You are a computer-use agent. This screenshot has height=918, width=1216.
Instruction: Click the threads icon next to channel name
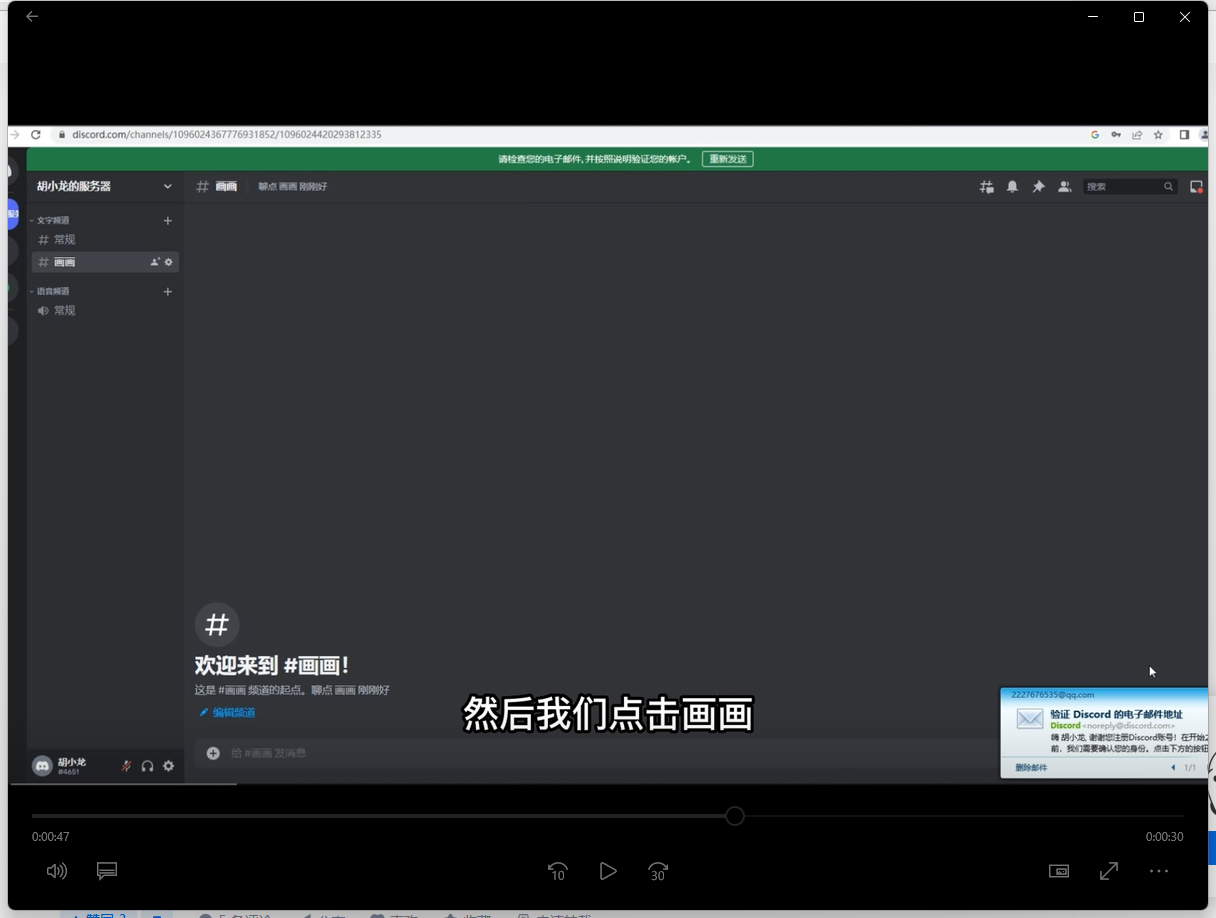tap(986, 186)
